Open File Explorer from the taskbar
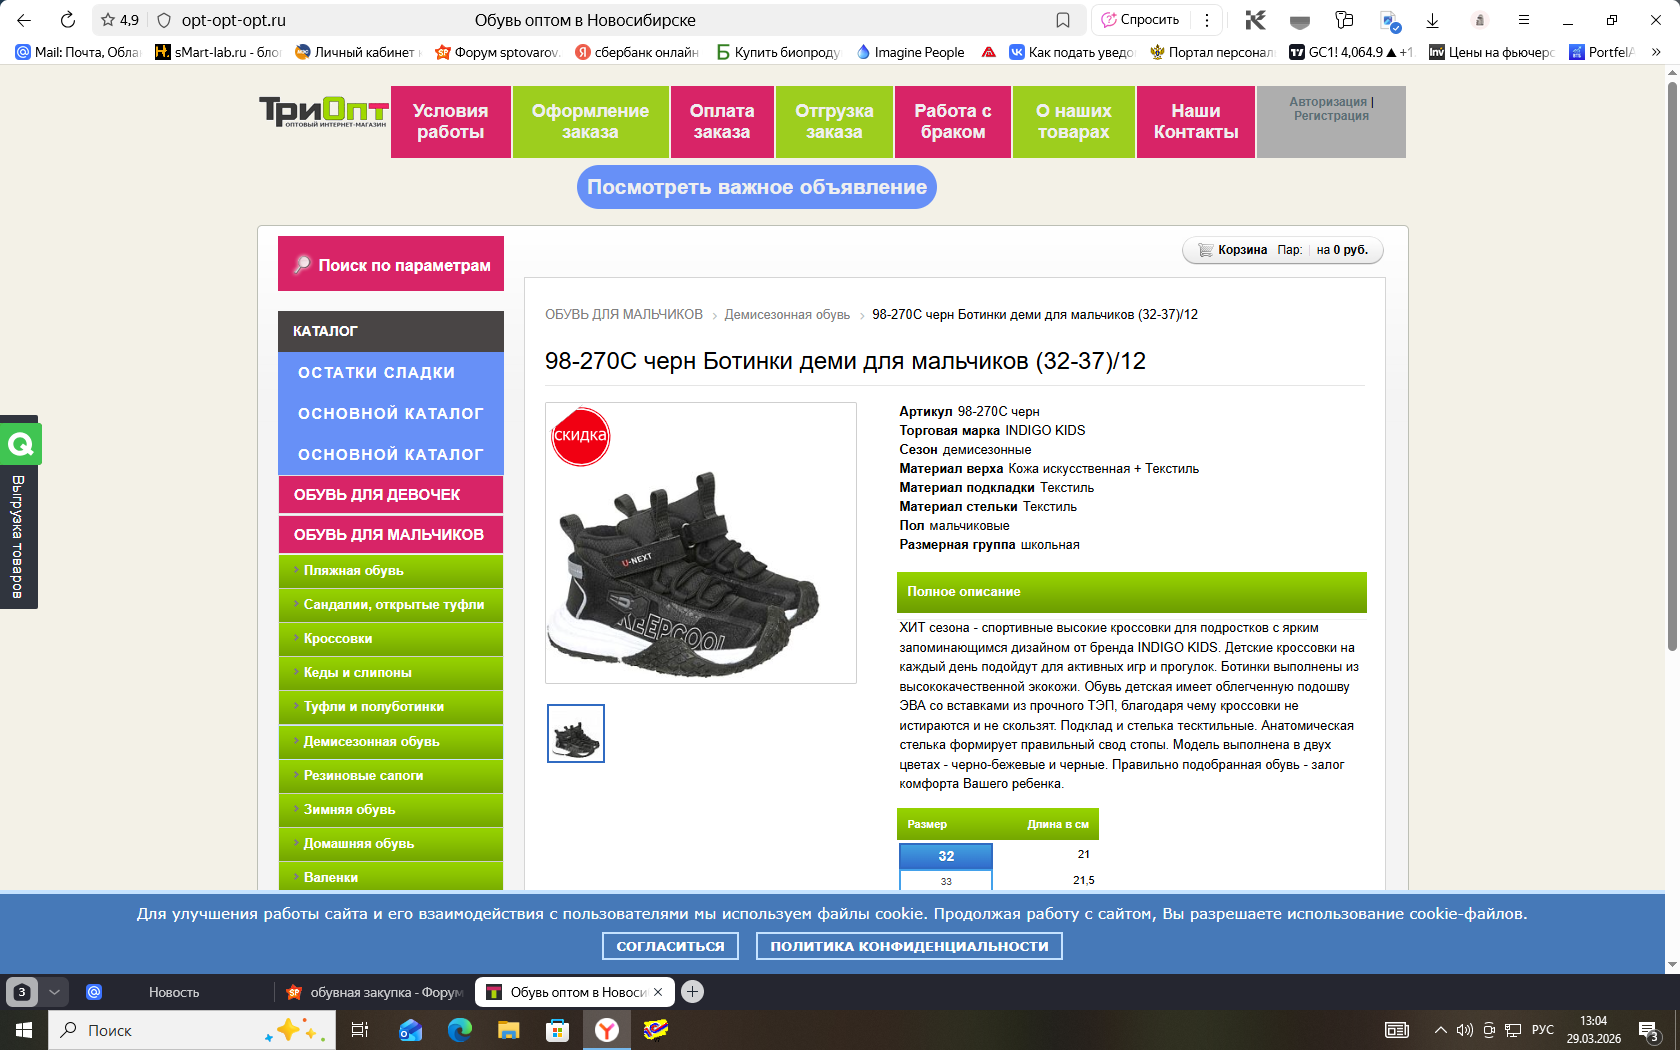The height and width of the screenshot is (1050, 1680). pyautogui.click(x=509, y=1030)
